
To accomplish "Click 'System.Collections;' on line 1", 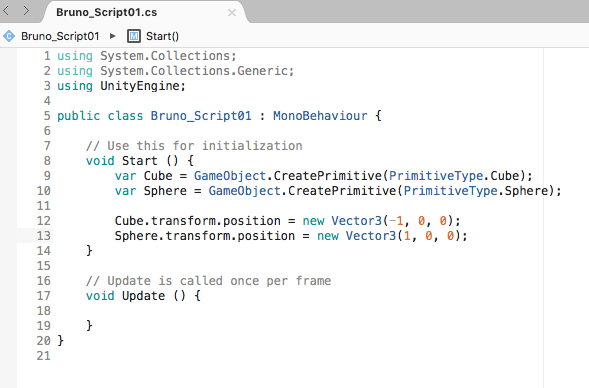I will click(168, 56).
